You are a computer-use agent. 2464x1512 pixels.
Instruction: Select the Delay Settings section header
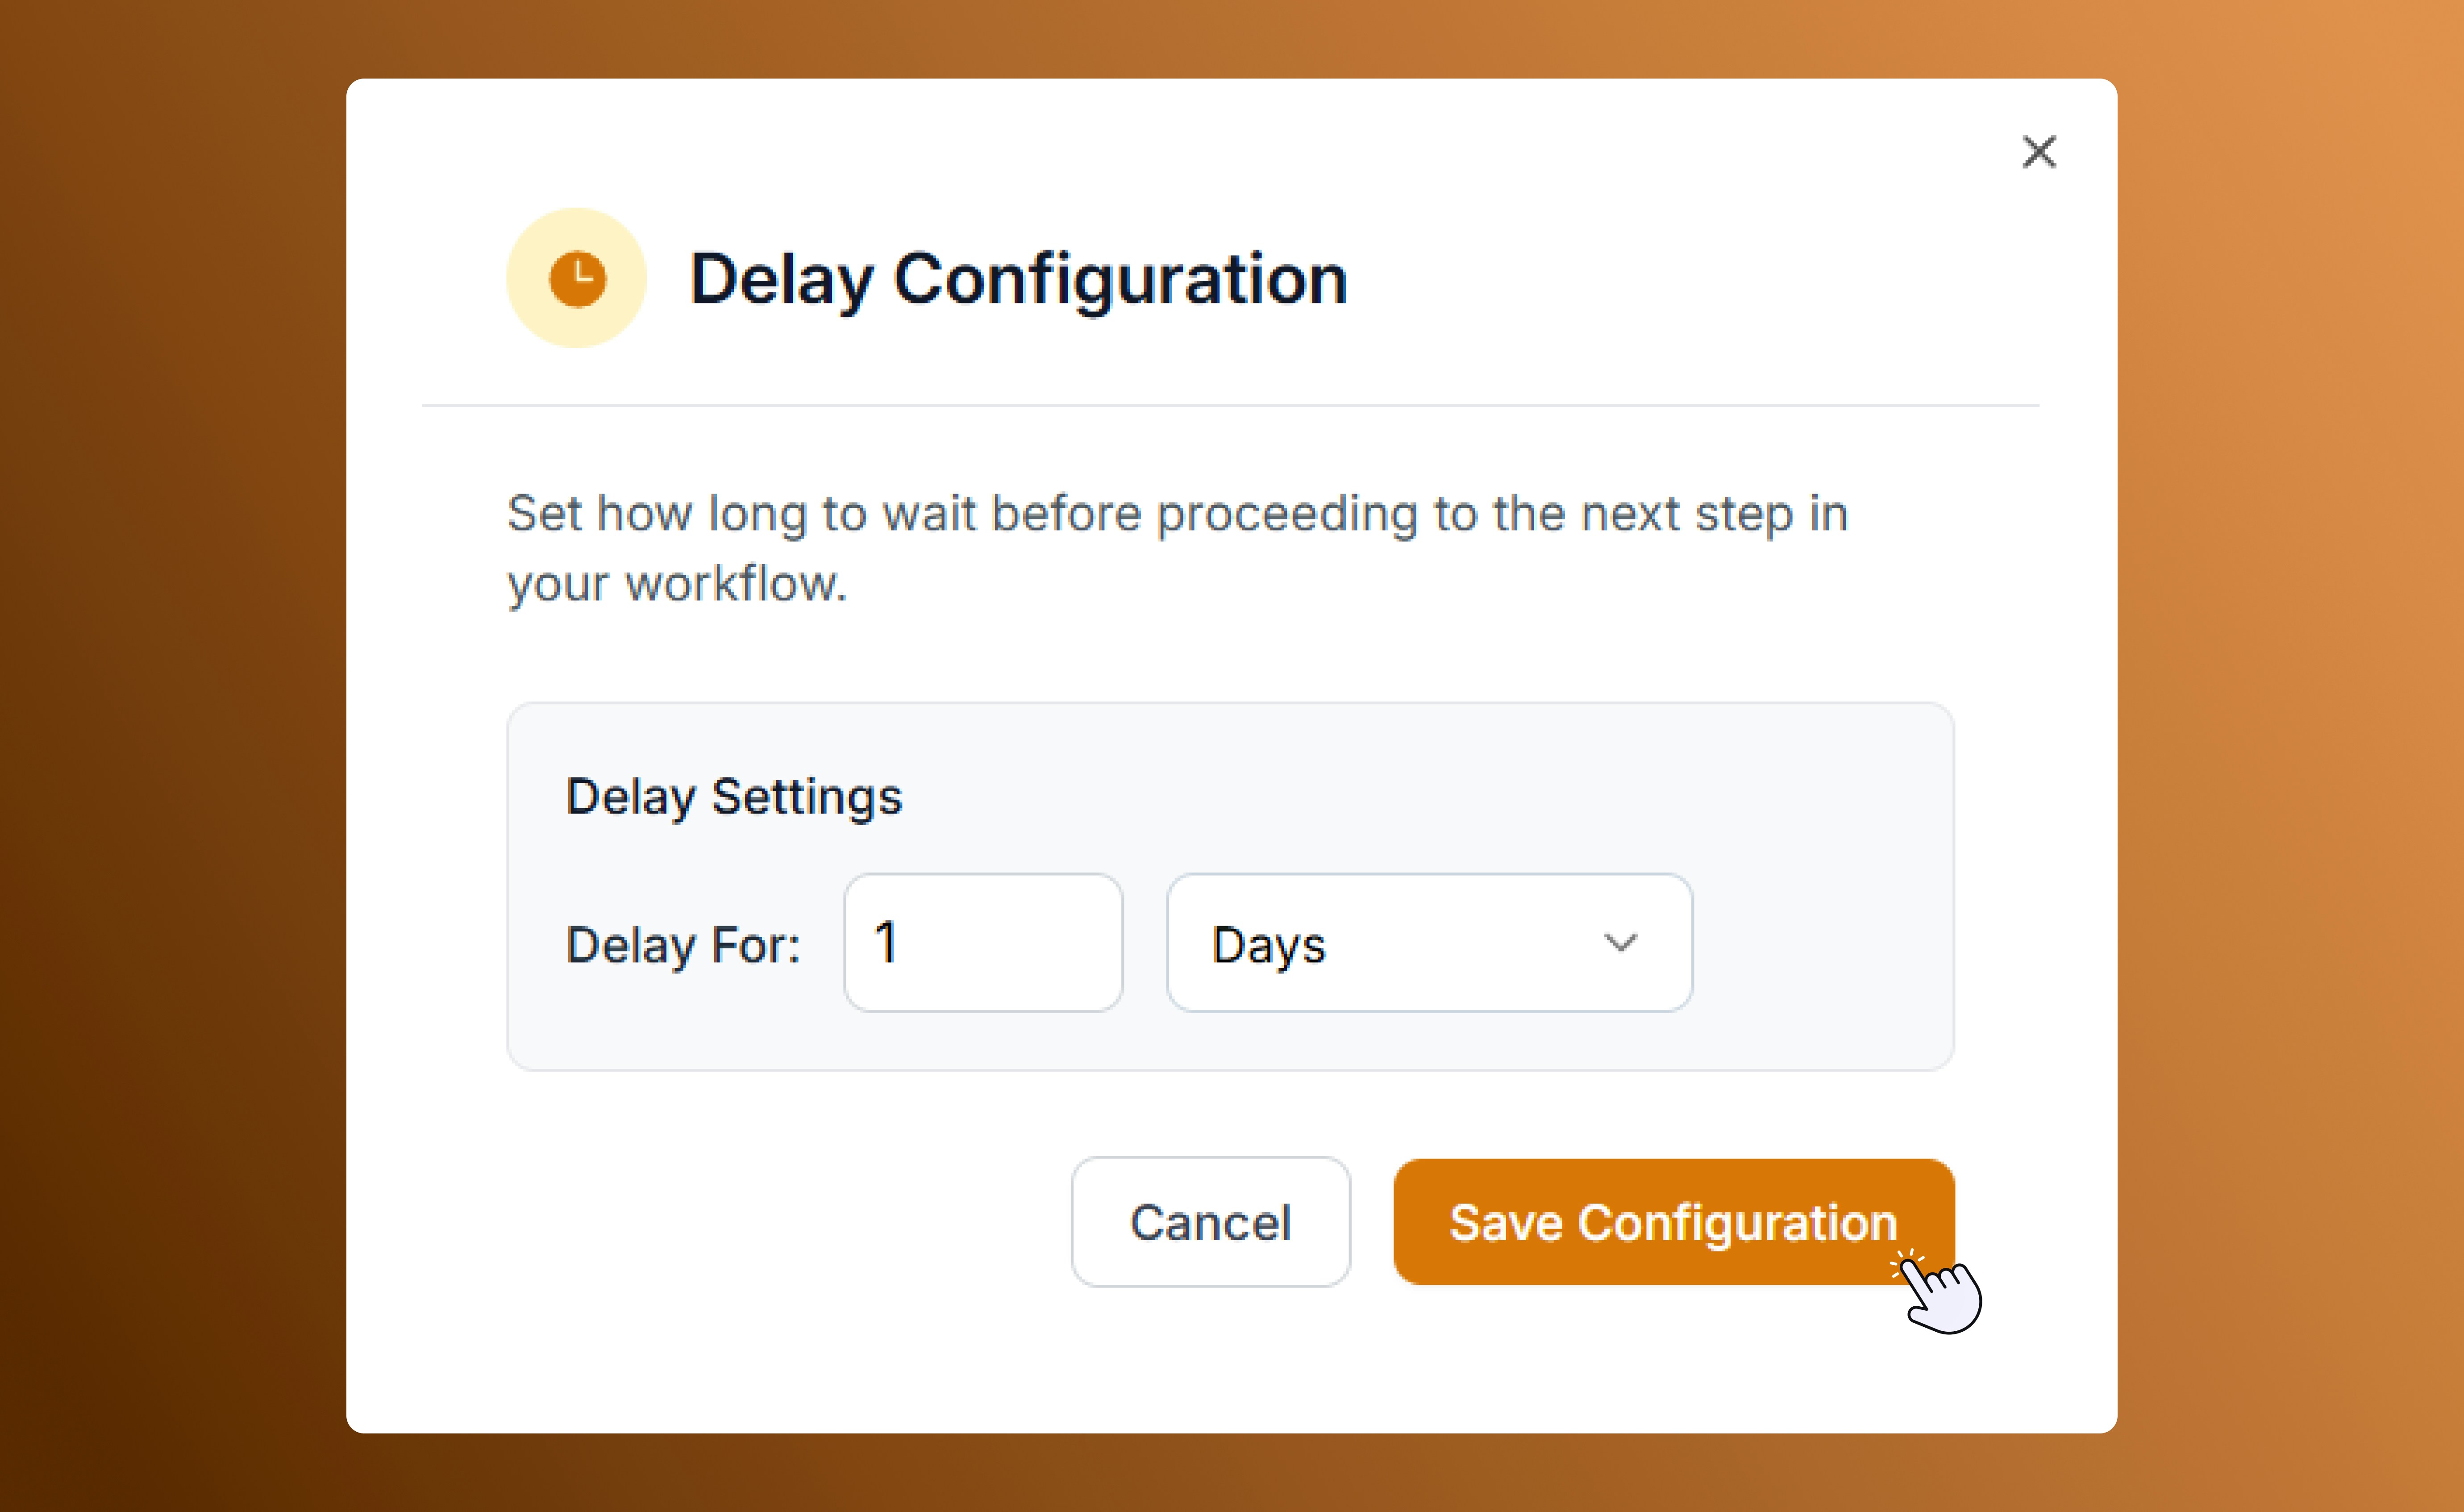point(735,797)
